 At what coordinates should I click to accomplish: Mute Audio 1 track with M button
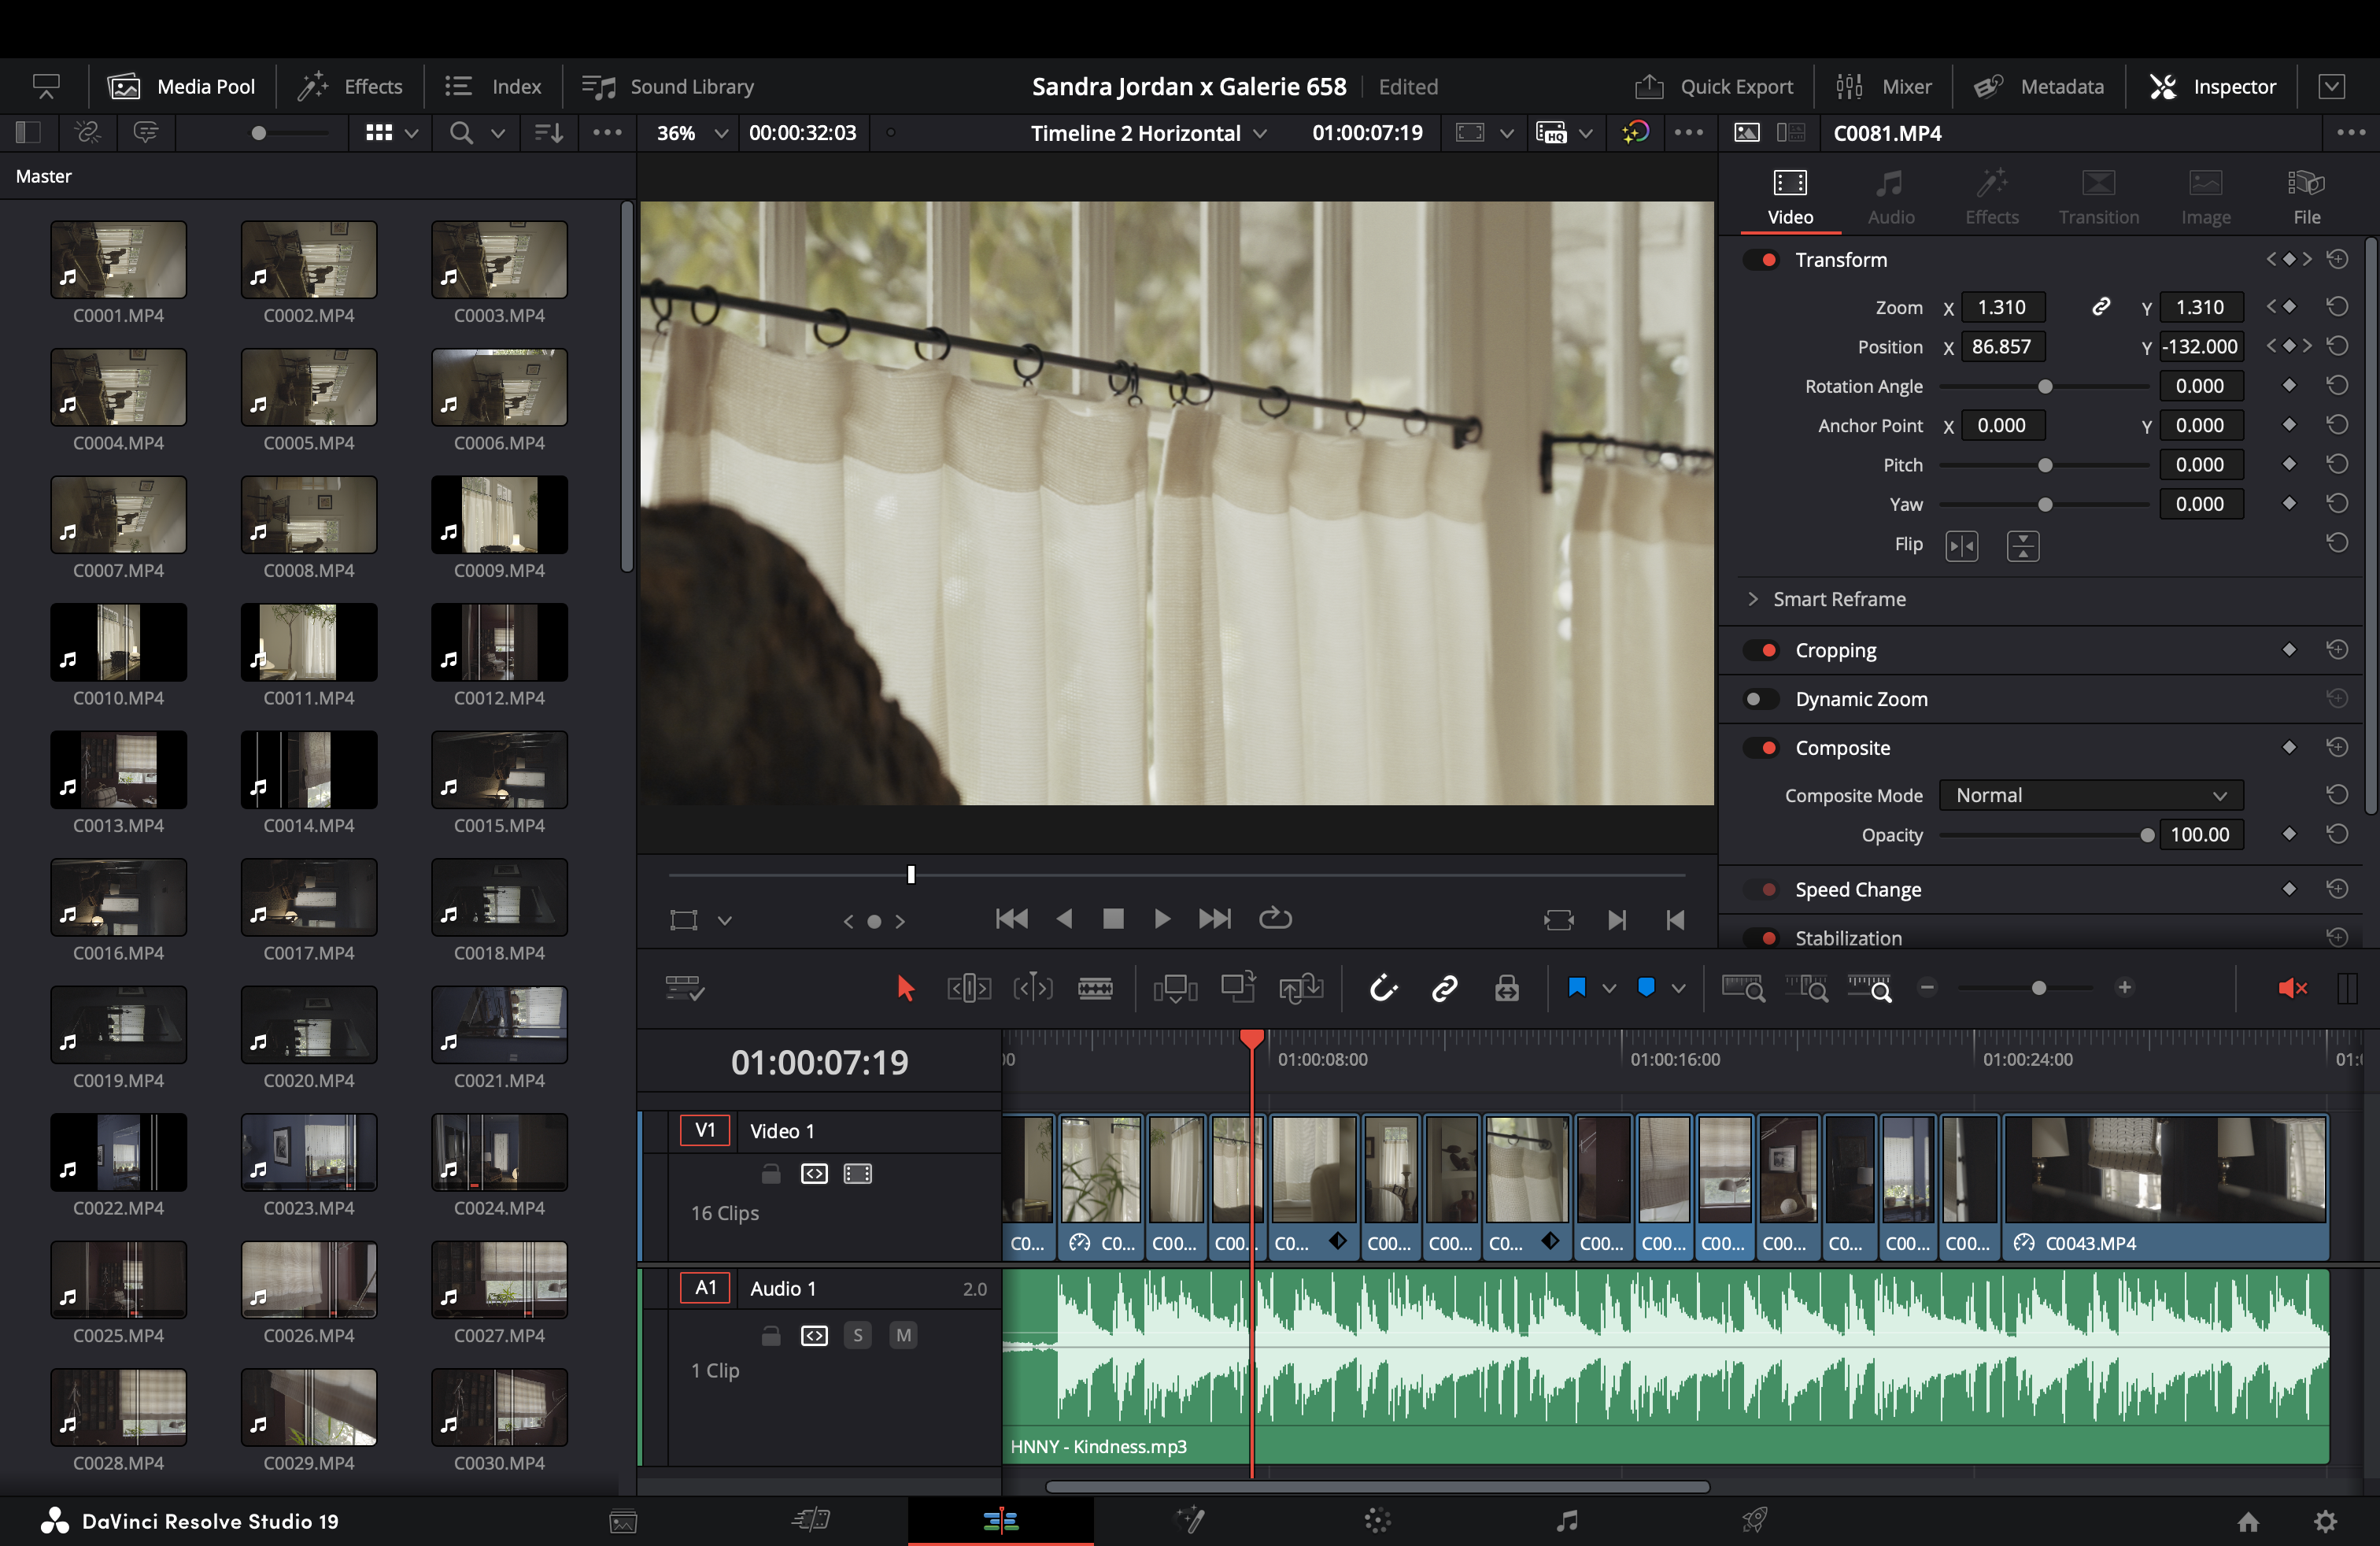[x=903, y=1335]
